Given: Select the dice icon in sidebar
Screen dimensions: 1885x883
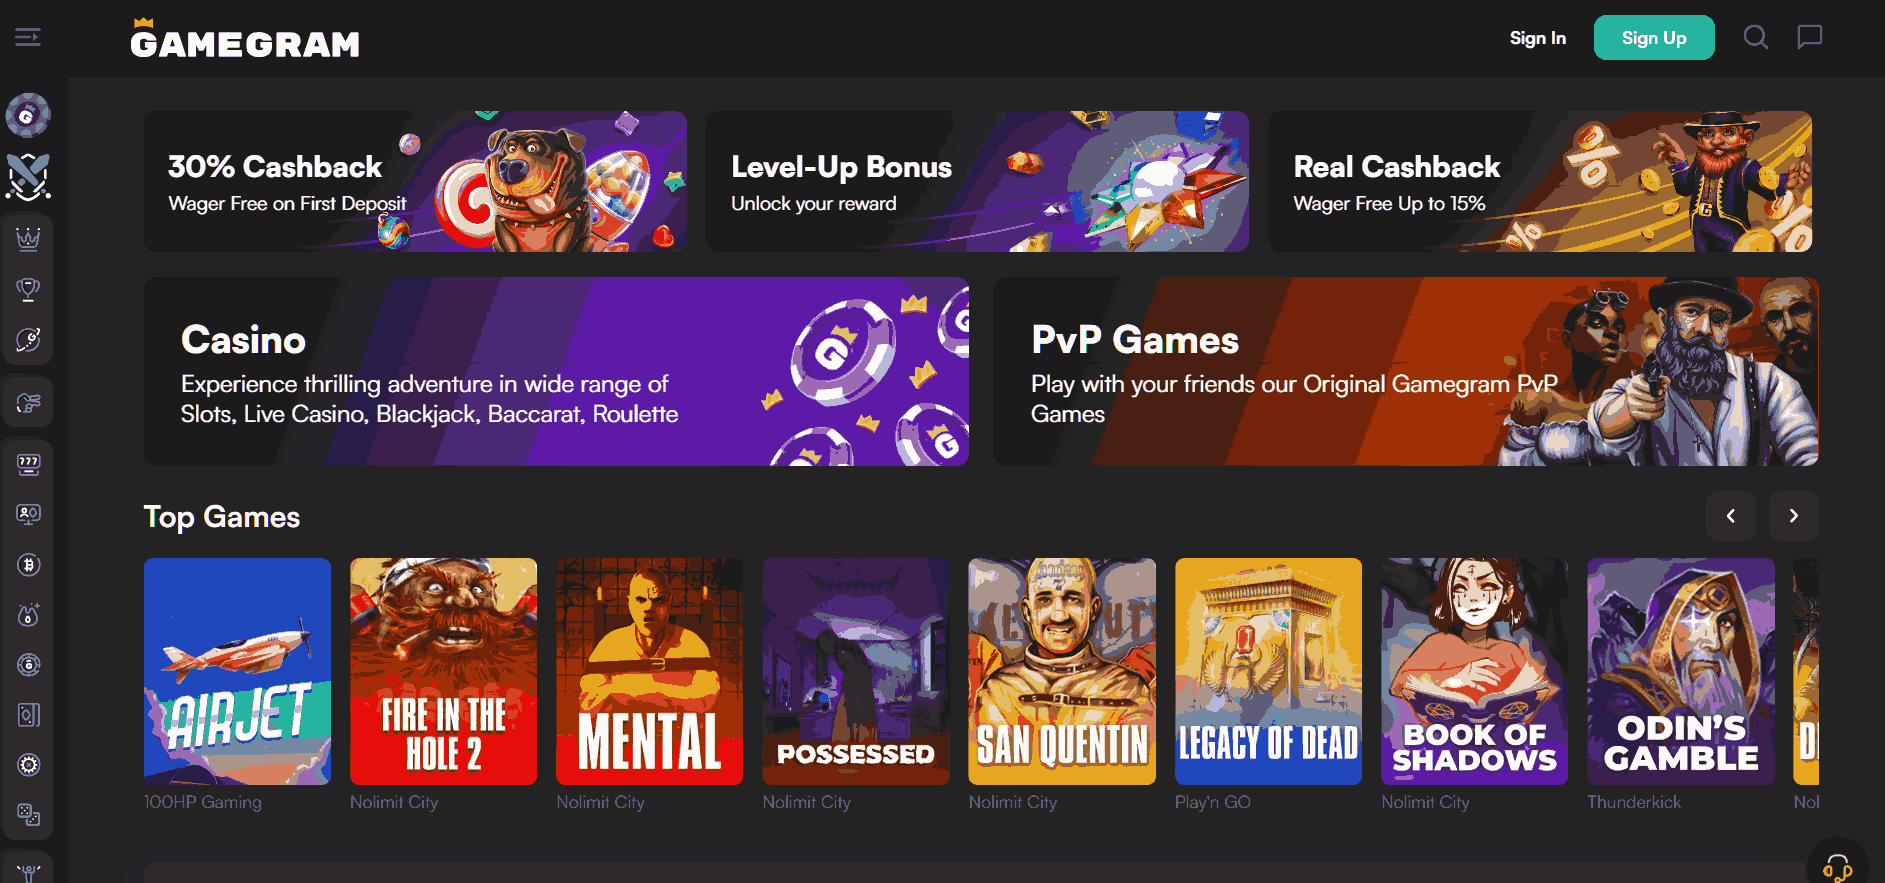Looking at the screenshot, I should pos(28,815).
